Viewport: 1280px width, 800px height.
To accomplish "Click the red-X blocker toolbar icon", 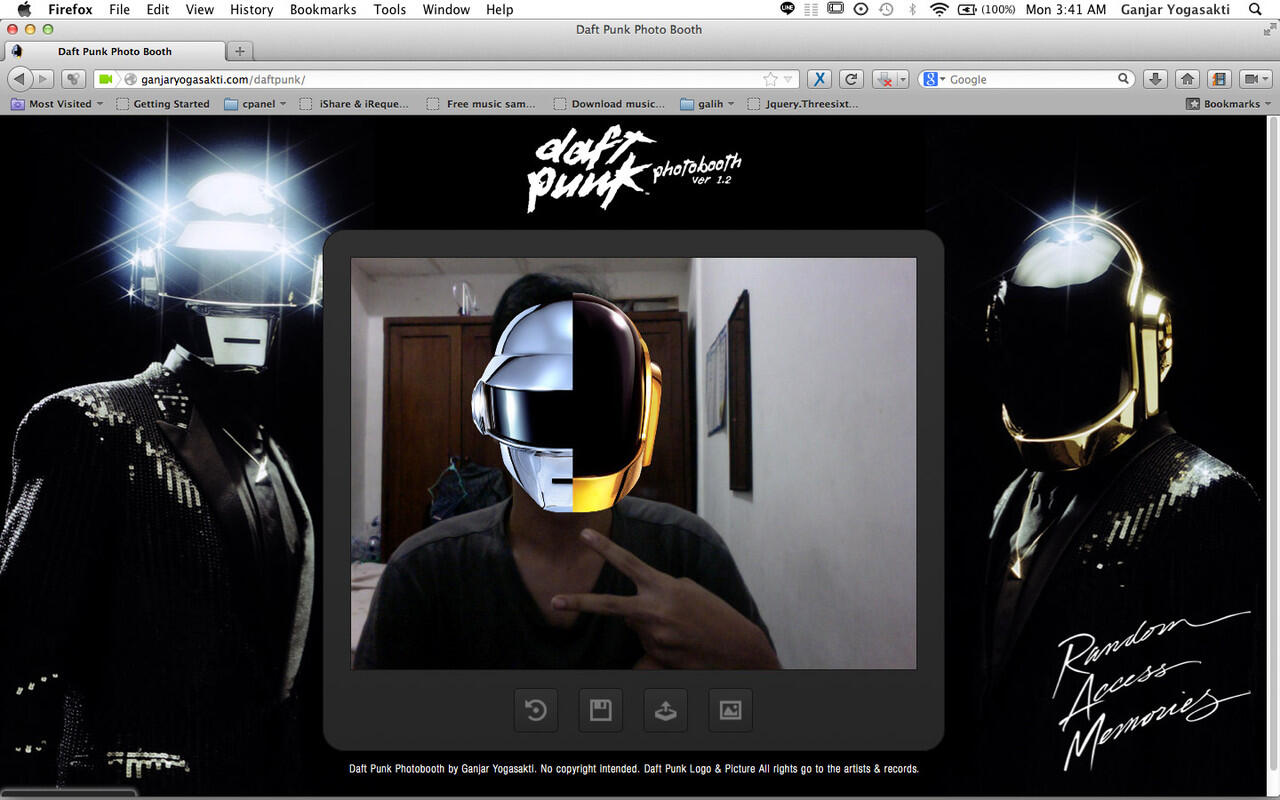I will 883,79.
